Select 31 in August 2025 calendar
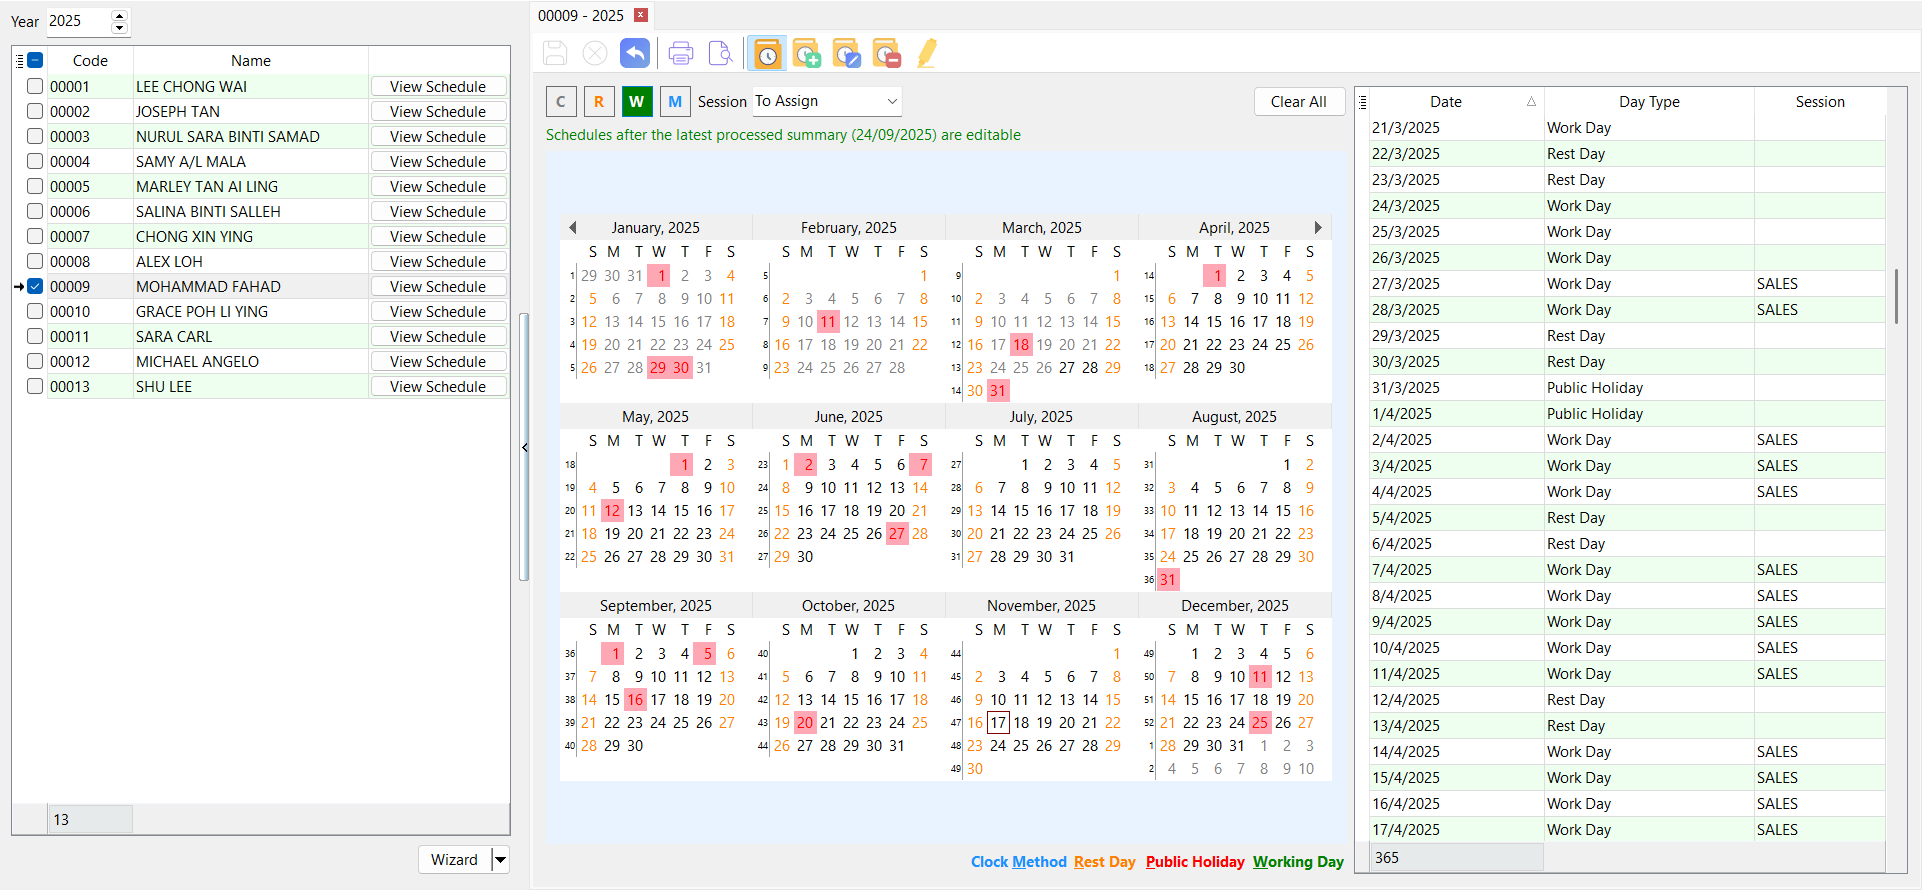The width and height of the screenshot is (1922, 890). coord(1168,580)
